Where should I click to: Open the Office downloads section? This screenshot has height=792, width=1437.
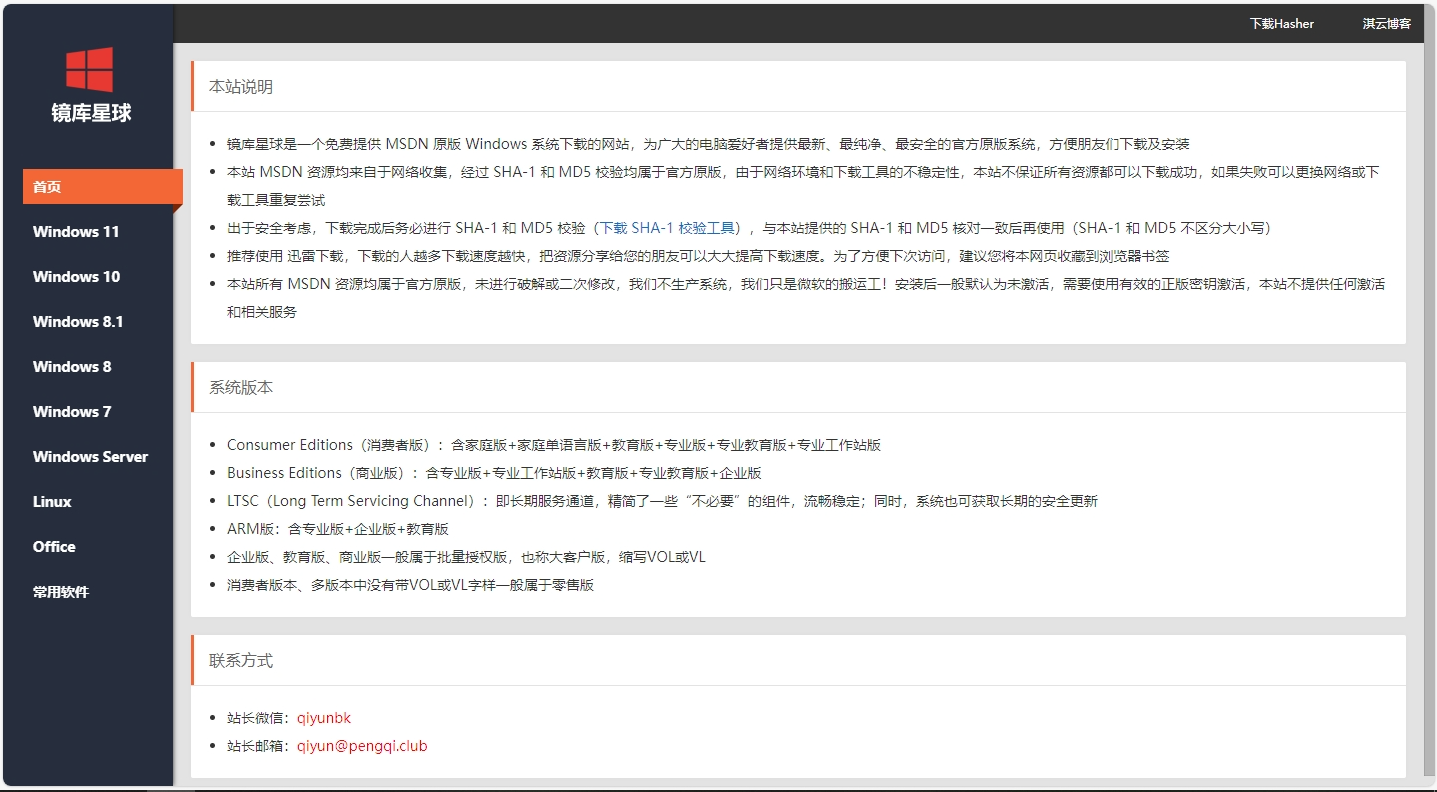[x=54, y=546]
